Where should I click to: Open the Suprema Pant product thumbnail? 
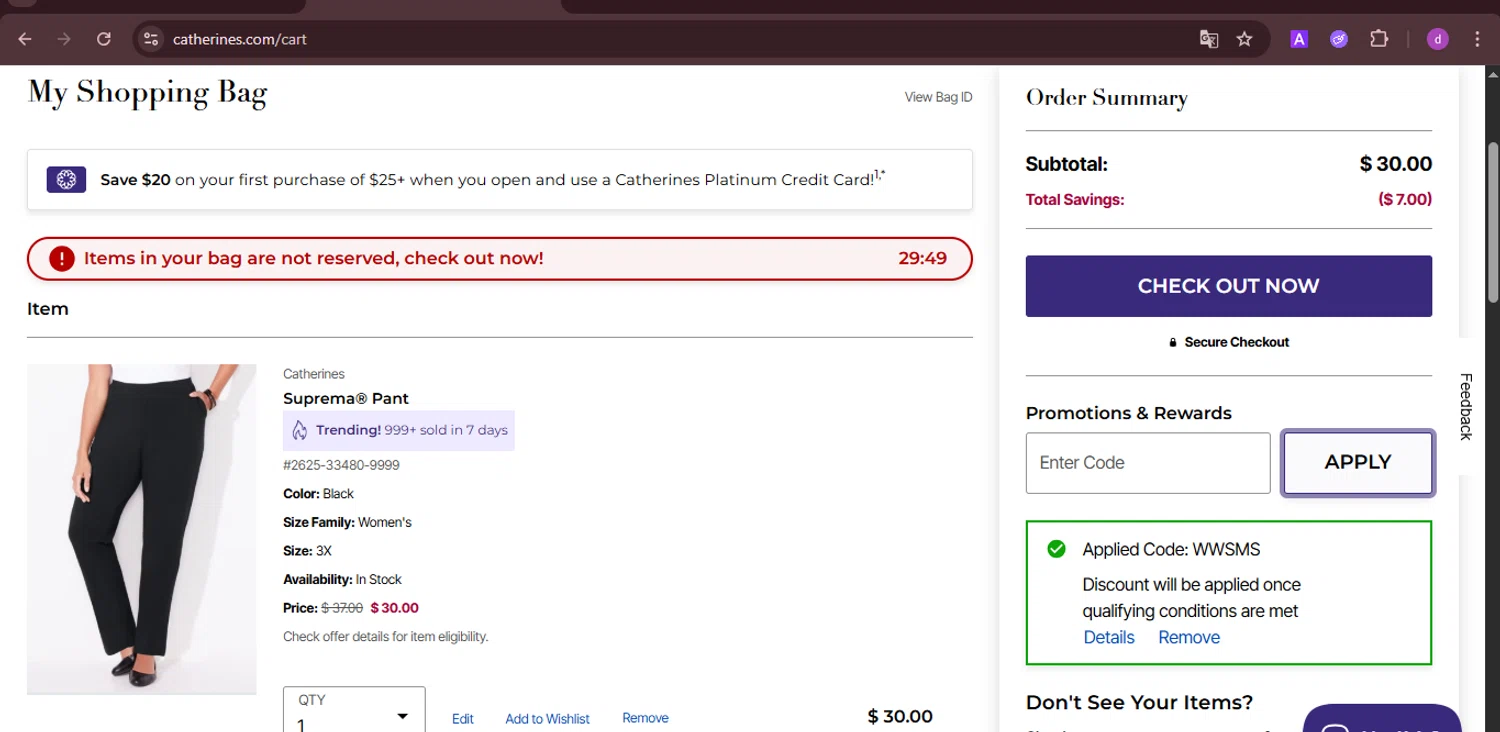click(141, 529)
